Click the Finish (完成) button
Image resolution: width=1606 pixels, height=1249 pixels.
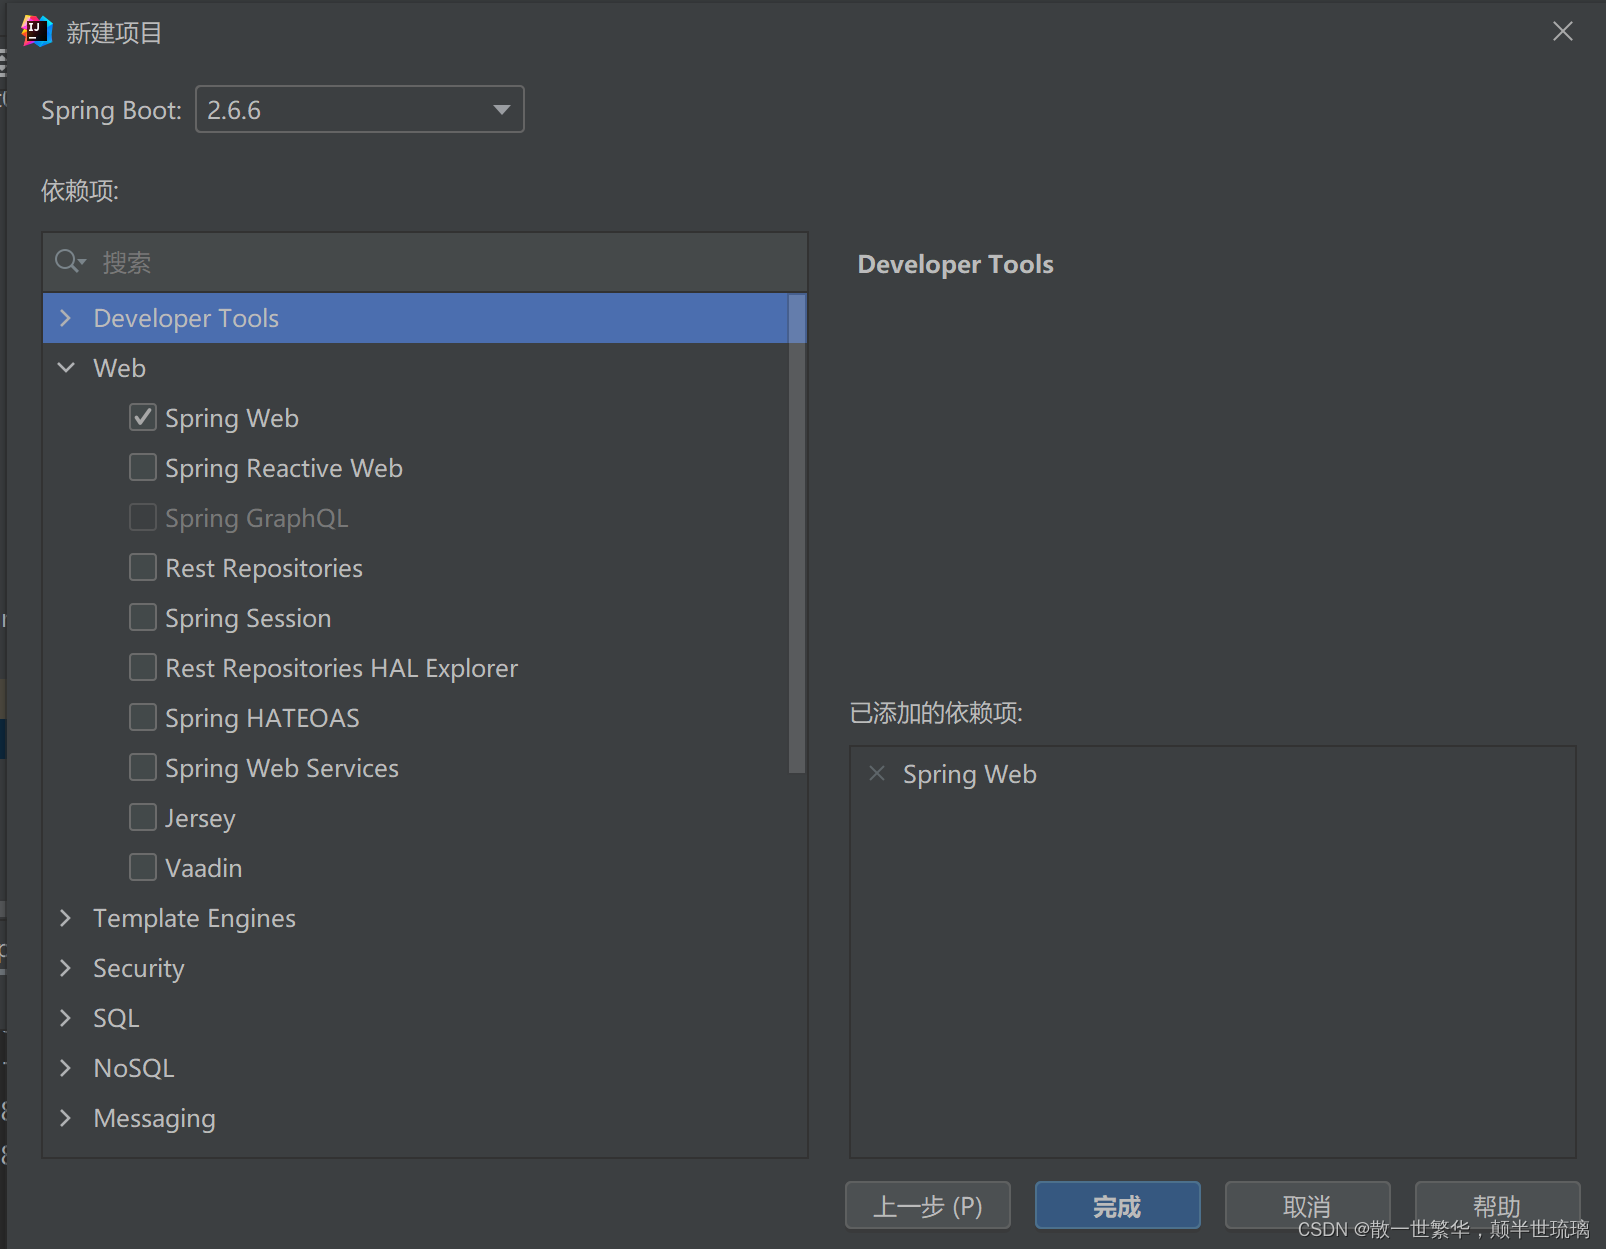pyautogui.click(x=1118, y=1206)
